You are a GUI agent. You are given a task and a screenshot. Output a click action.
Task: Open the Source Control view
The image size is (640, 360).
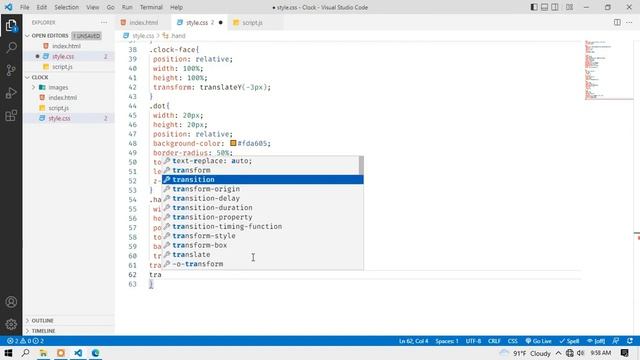point(11,70)
